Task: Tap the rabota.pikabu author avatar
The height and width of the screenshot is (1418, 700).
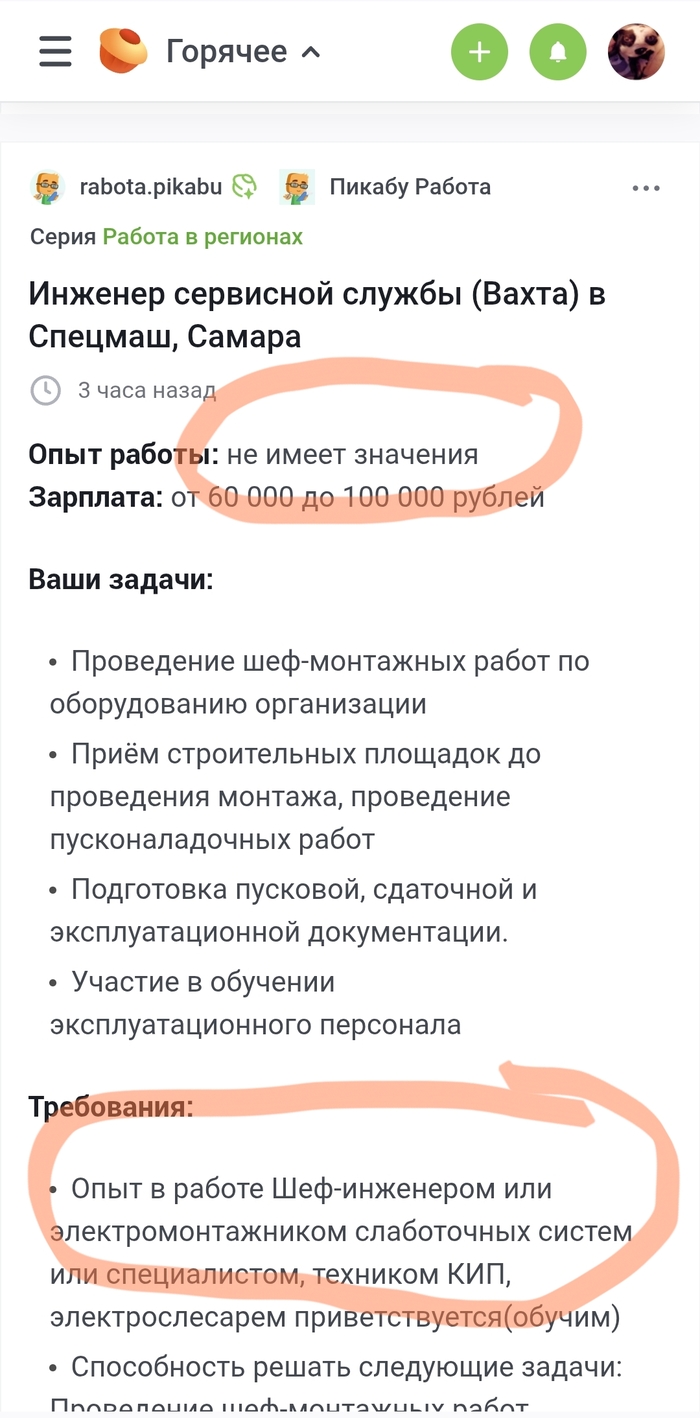Action: (47, 187)
